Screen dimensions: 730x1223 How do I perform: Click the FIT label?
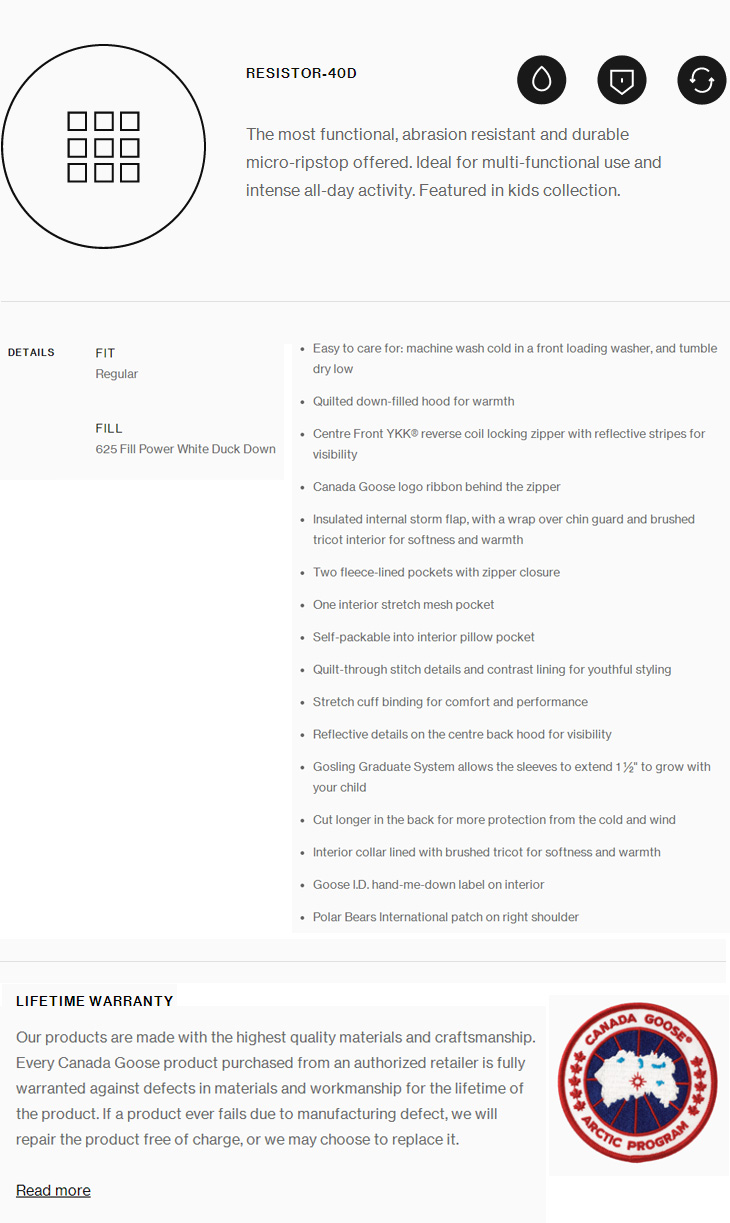tap(105, 353)
